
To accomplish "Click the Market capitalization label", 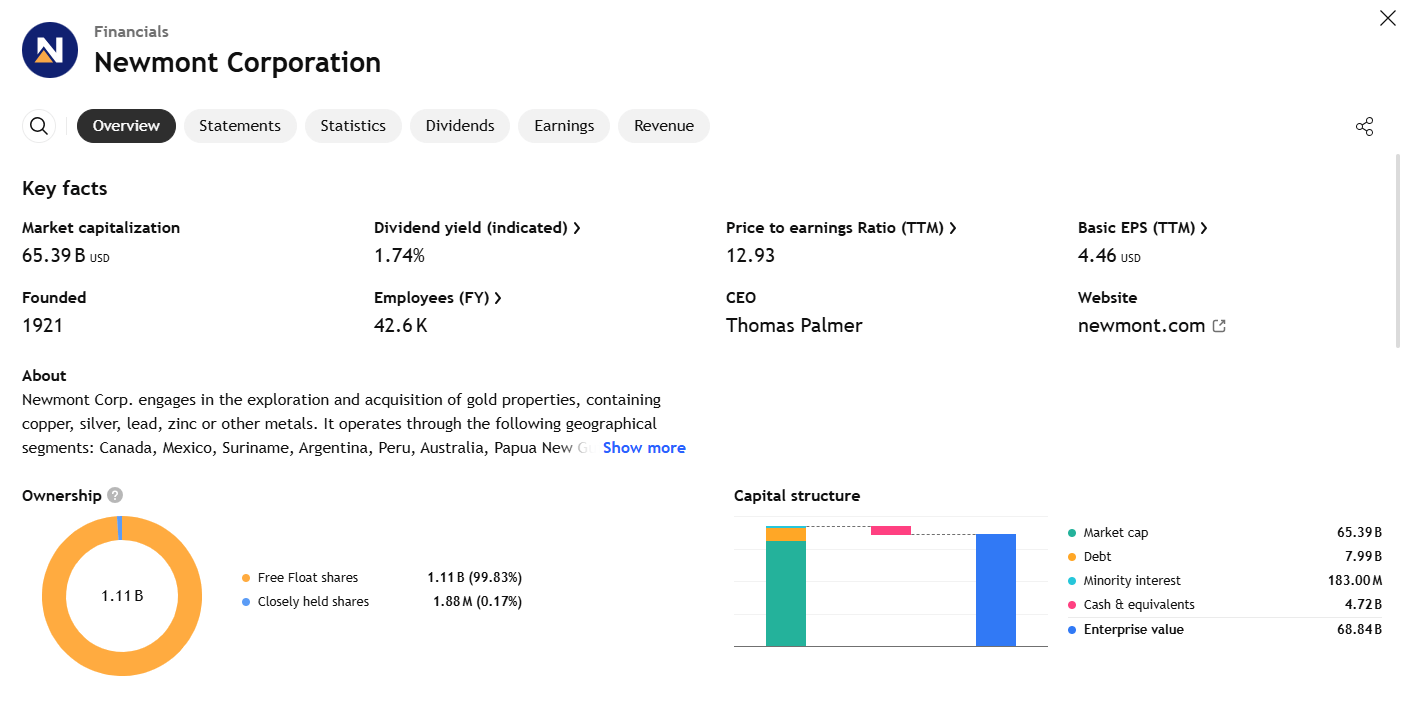I will coord(101,228).
